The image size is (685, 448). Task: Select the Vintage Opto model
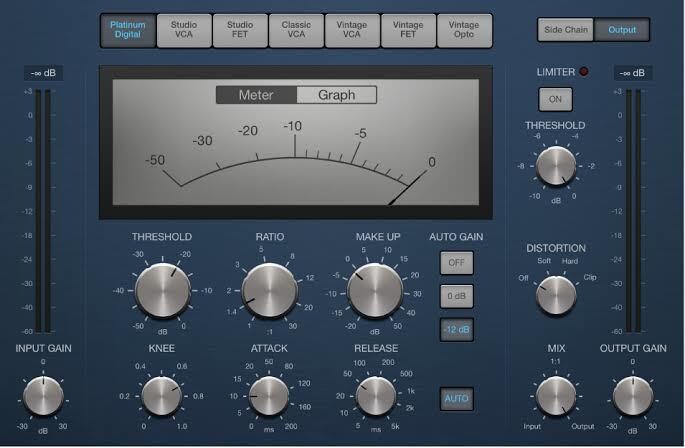click(x=464, y=30)
